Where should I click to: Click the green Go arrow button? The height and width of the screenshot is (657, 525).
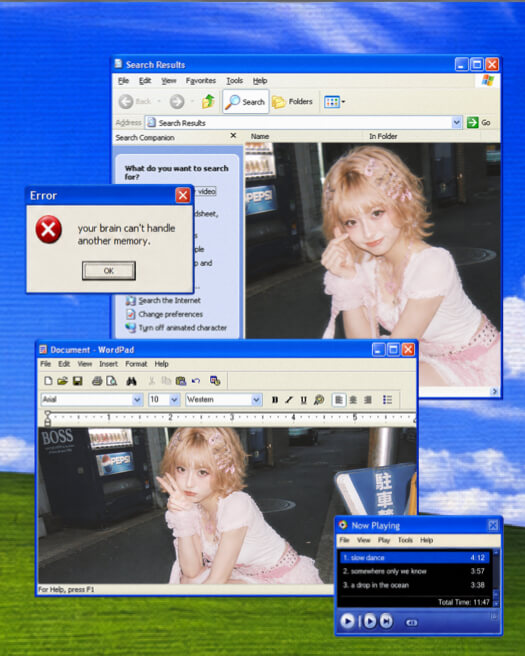point(473,122)
